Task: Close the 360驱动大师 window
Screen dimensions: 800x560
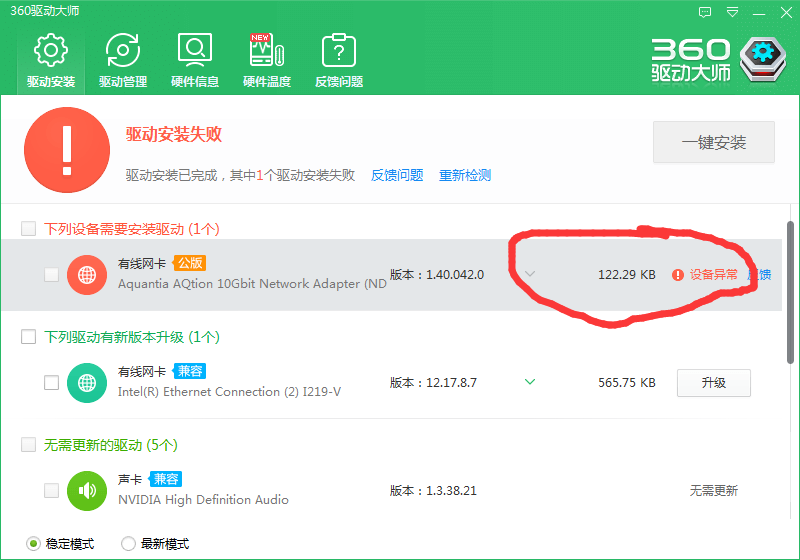Action: 786,12
